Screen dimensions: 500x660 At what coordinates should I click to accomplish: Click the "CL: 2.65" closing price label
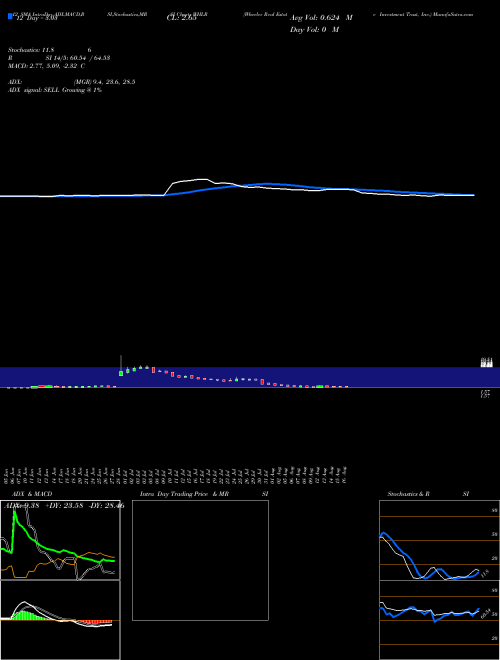pos(181,18)
